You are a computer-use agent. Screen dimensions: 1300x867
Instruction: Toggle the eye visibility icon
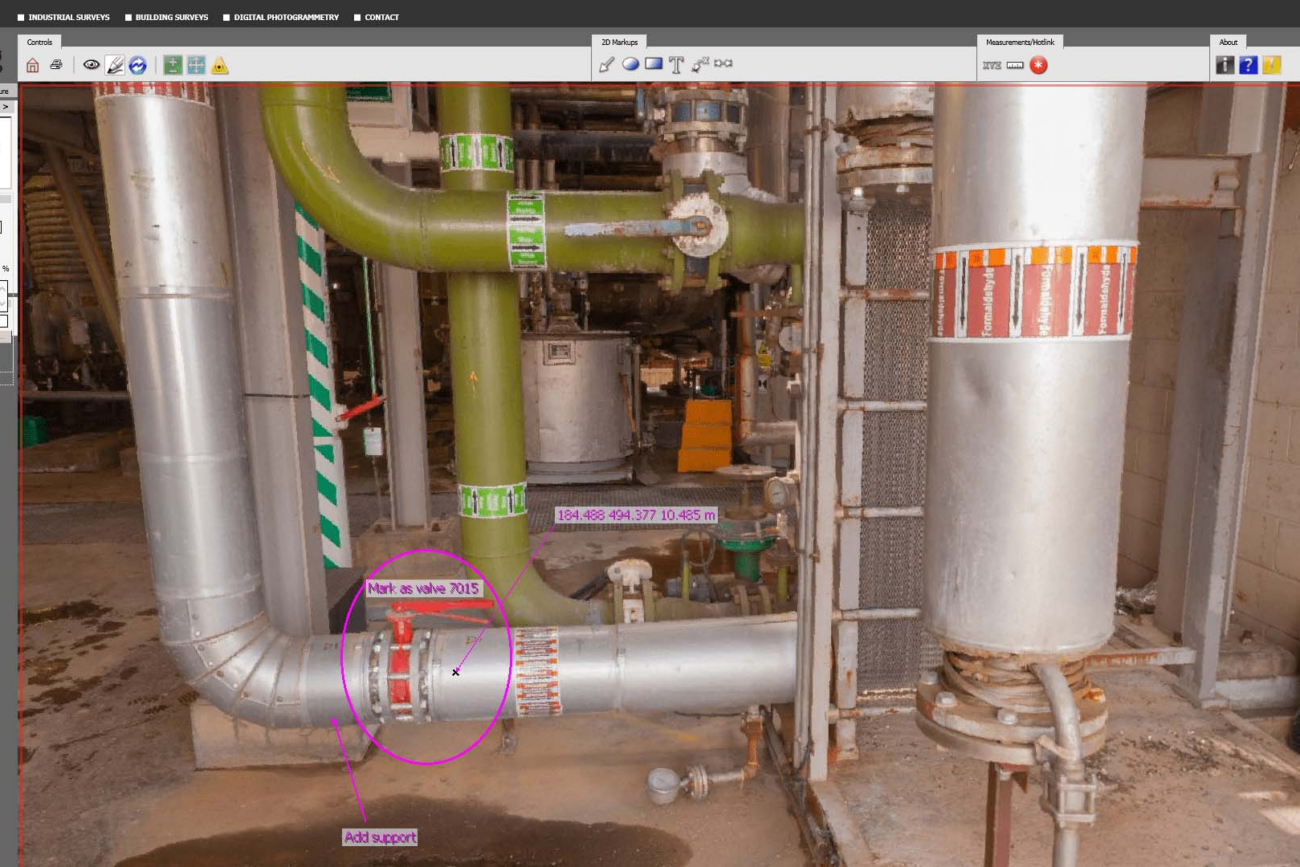coord(91,65)
